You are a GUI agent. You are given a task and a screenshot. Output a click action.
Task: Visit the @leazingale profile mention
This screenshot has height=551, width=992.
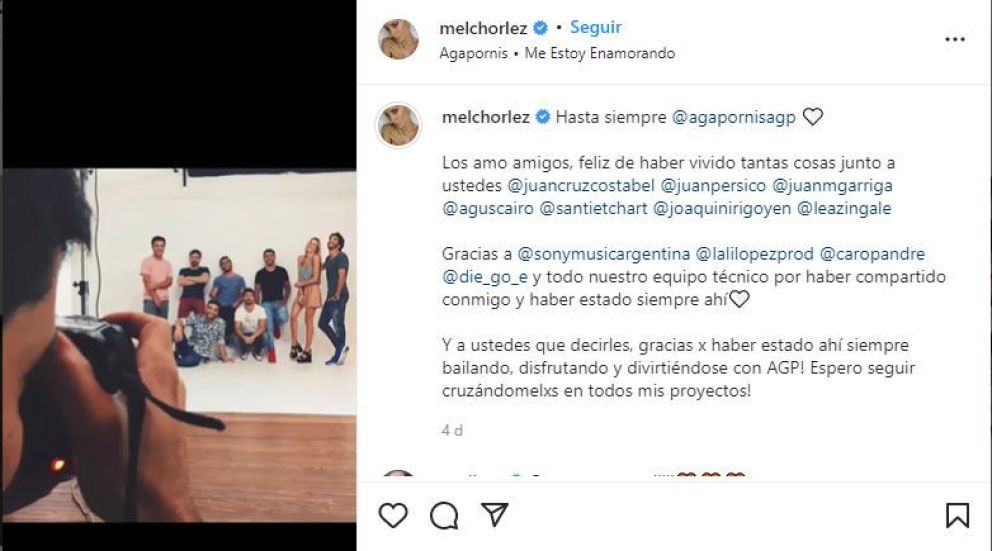pos(844,209)
